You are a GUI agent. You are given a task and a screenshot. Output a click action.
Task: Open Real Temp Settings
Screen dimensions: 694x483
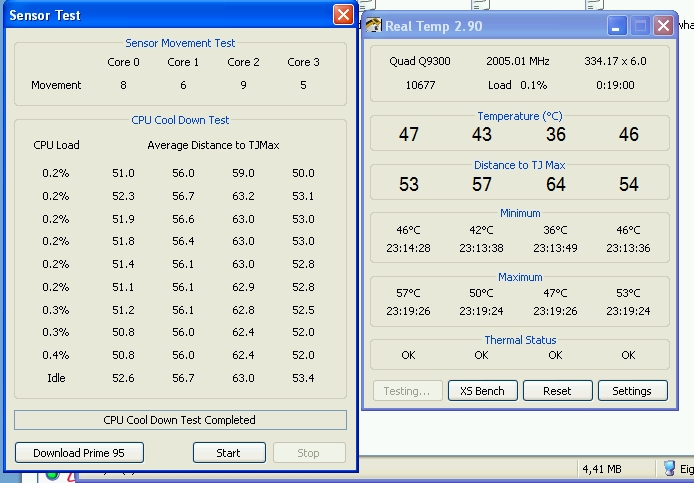pos(632,390)
